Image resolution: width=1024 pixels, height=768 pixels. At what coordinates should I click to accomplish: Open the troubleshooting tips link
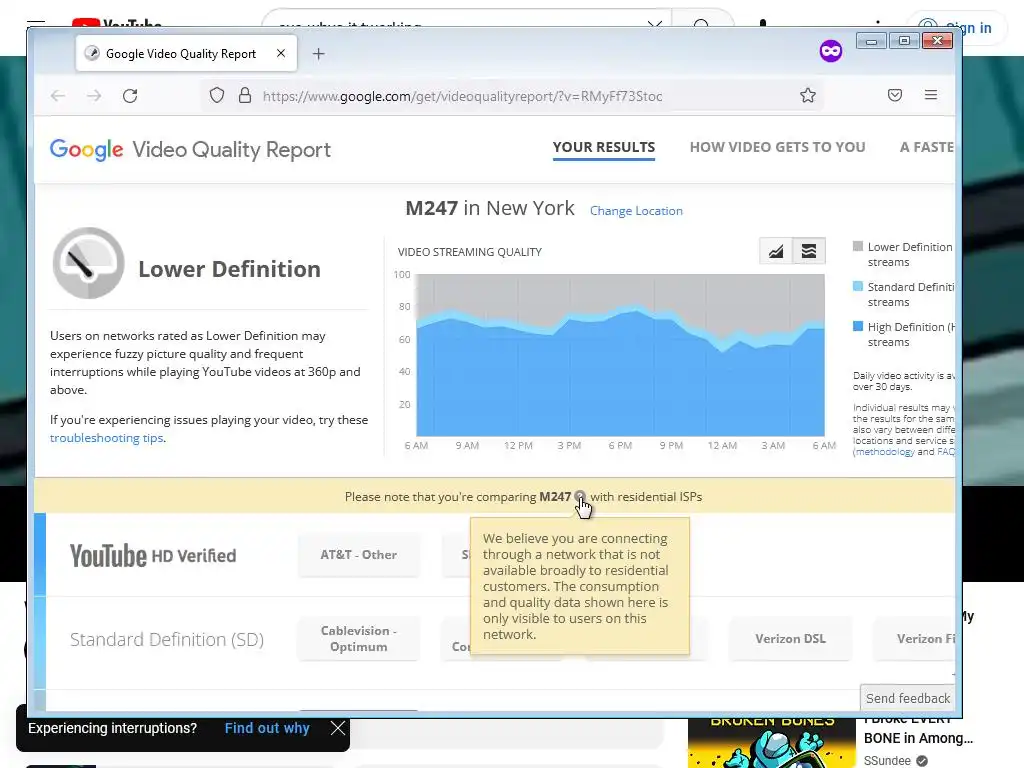(x=106, y=438)
